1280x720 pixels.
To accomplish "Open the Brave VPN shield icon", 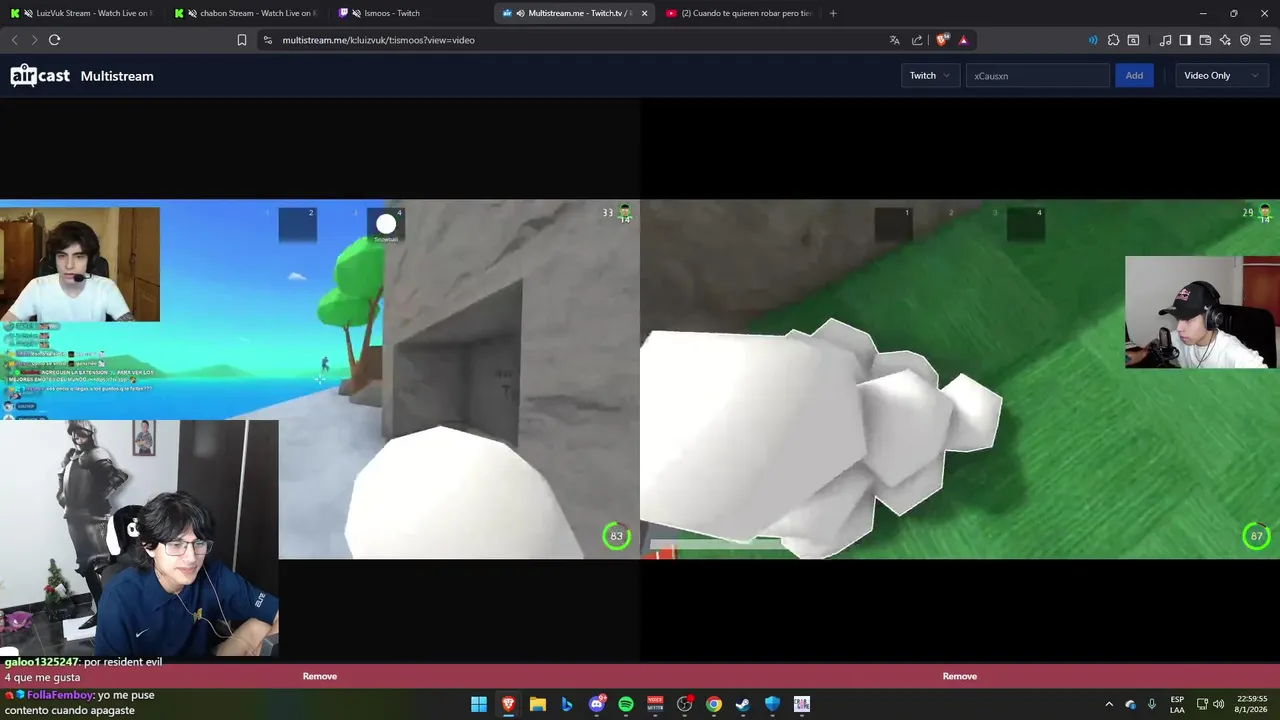I will point(1245,40).
